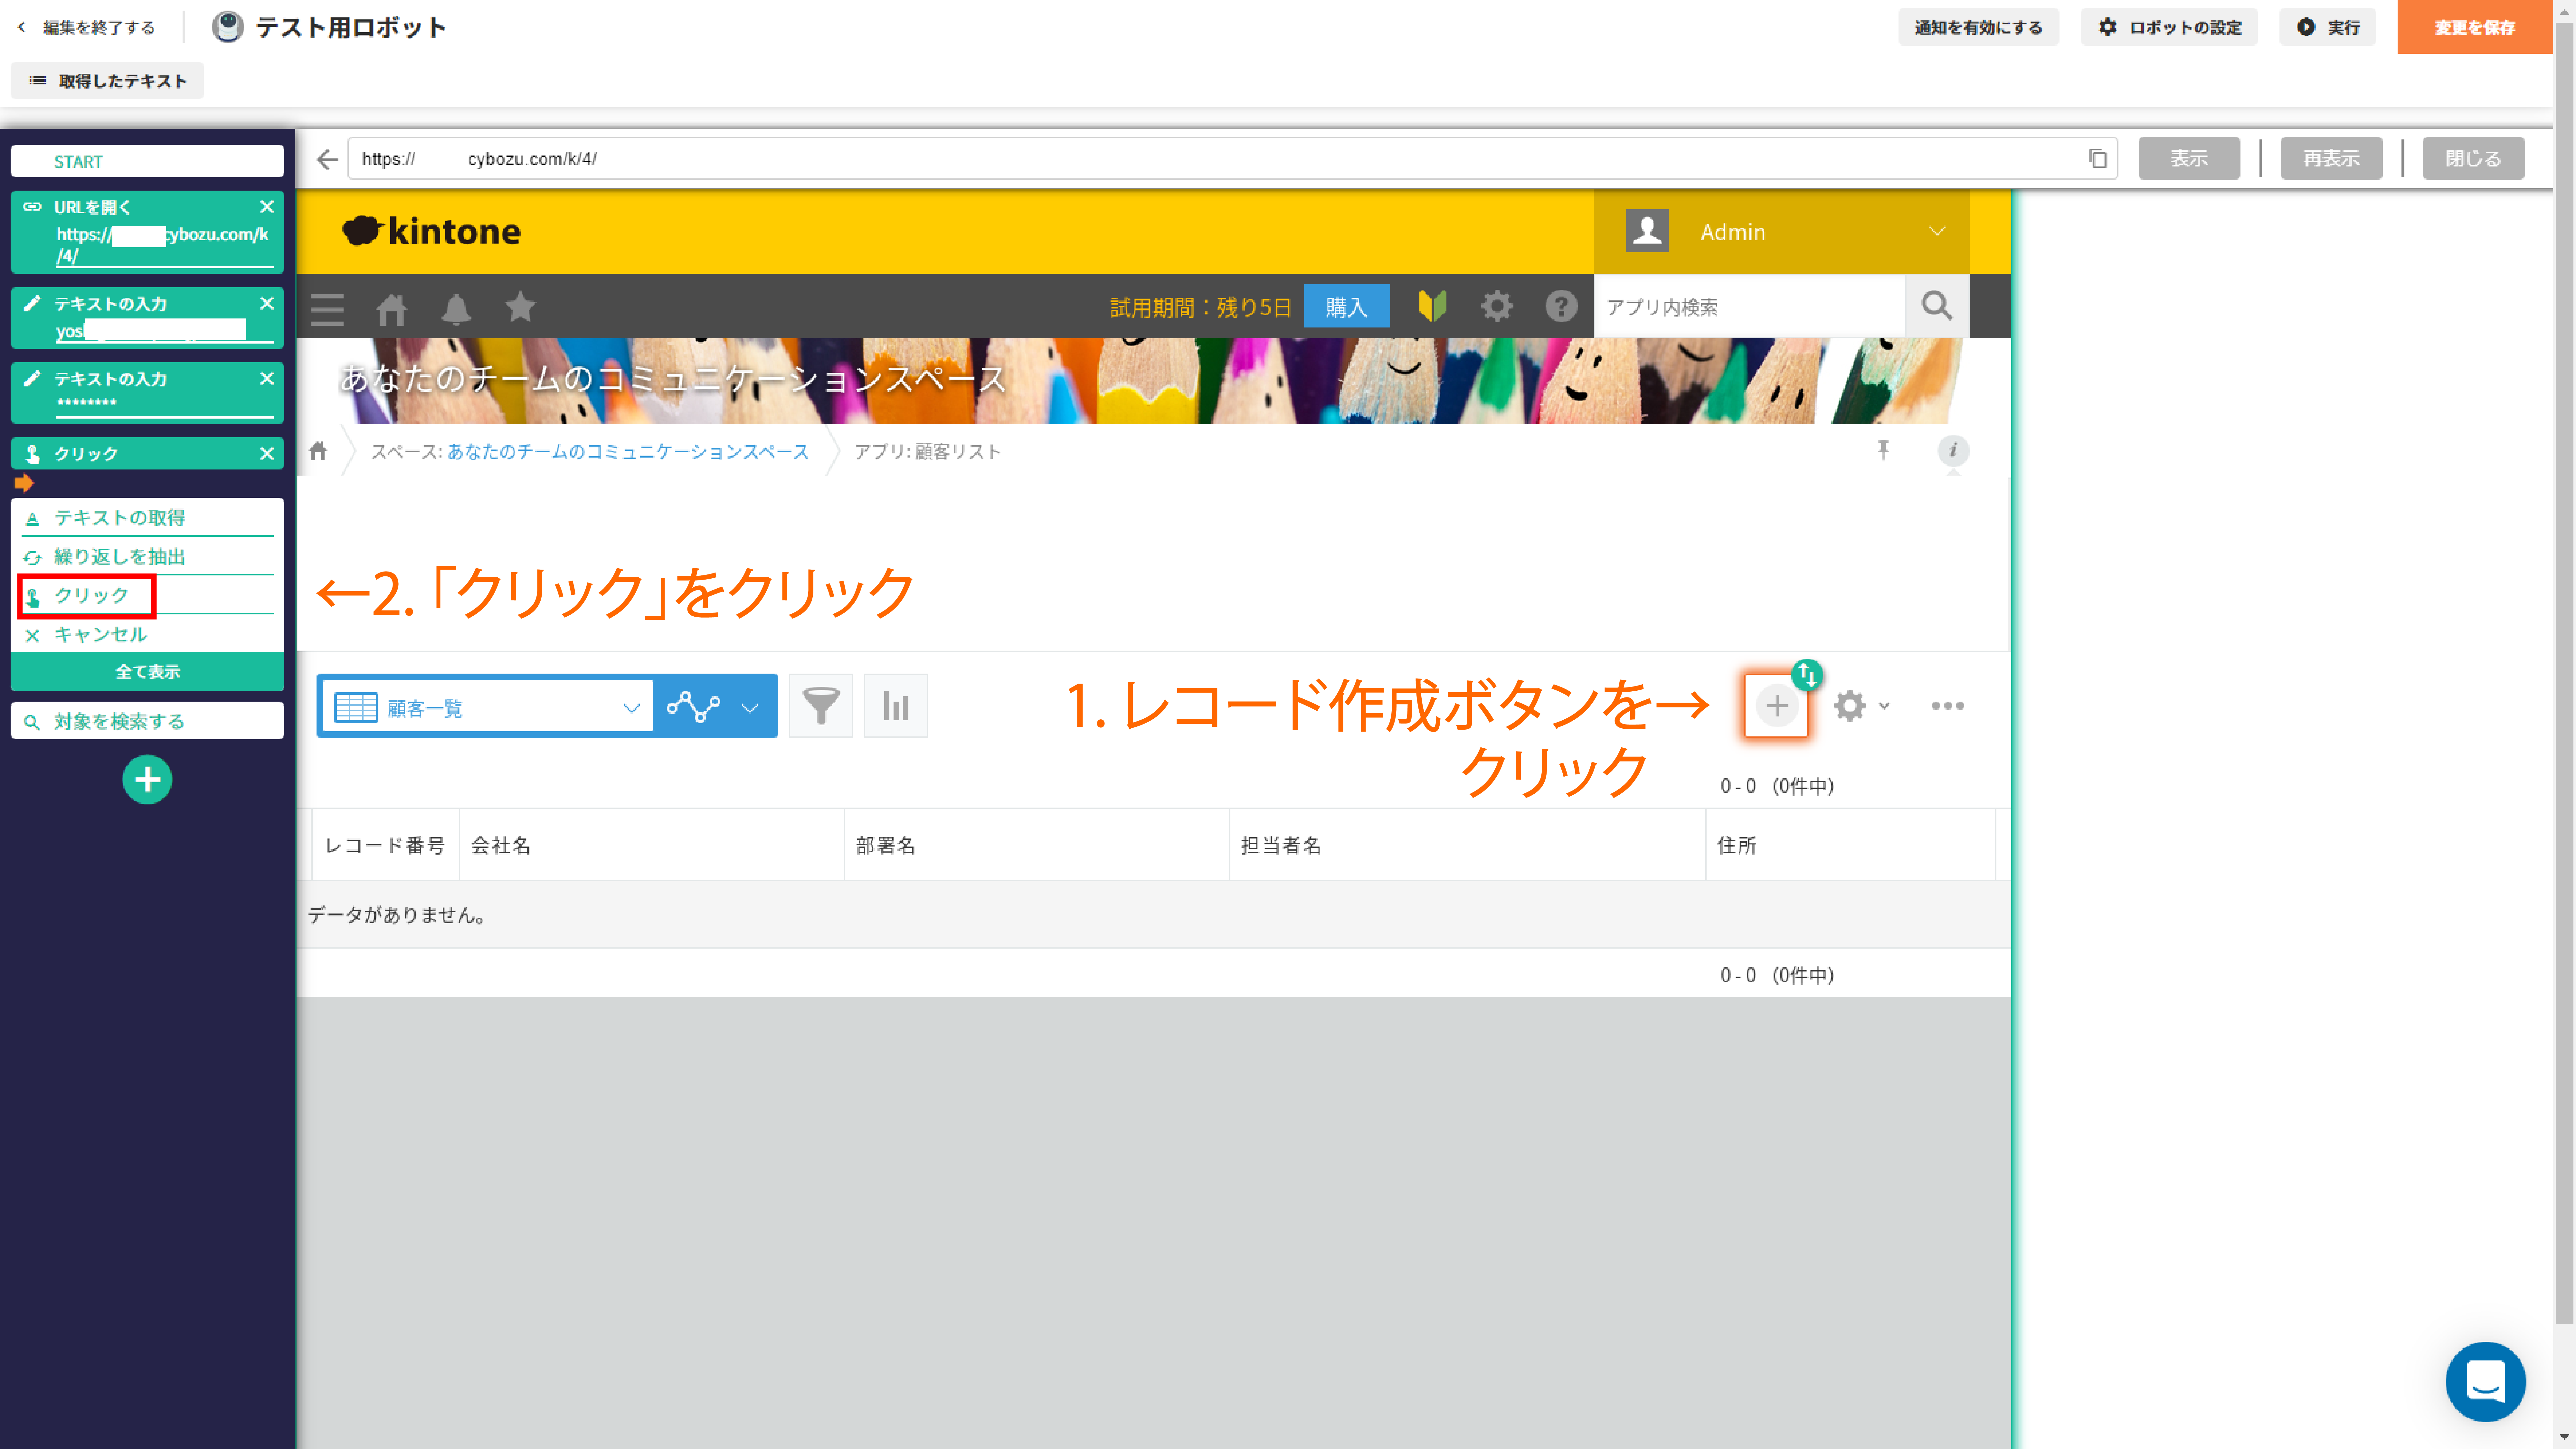The height and width of the screenshot is (1449, 2576).
Task: Click 全て表示 to show all actions
Action: click(147, 672)
